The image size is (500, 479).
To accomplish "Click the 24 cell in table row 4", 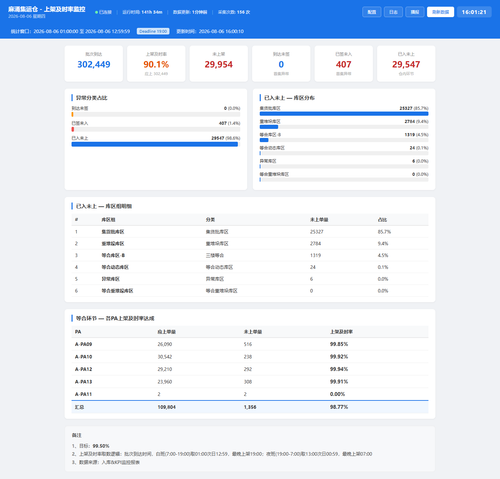I will point(313,267).
